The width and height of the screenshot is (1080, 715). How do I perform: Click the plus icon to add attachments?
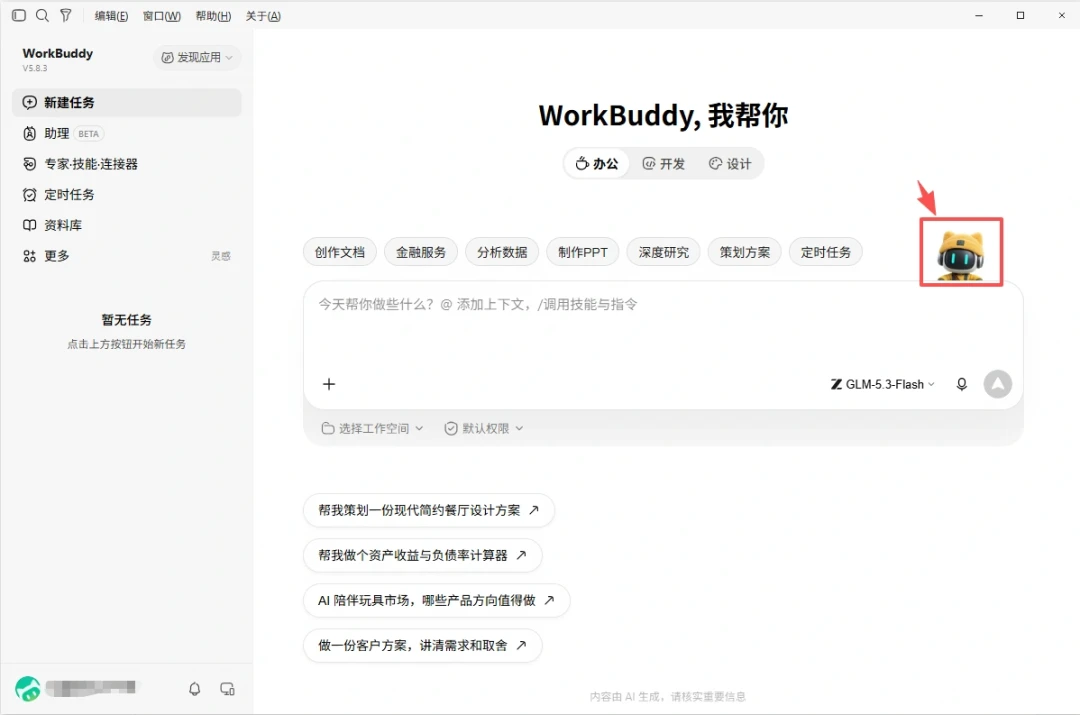(x=329, y=384)
